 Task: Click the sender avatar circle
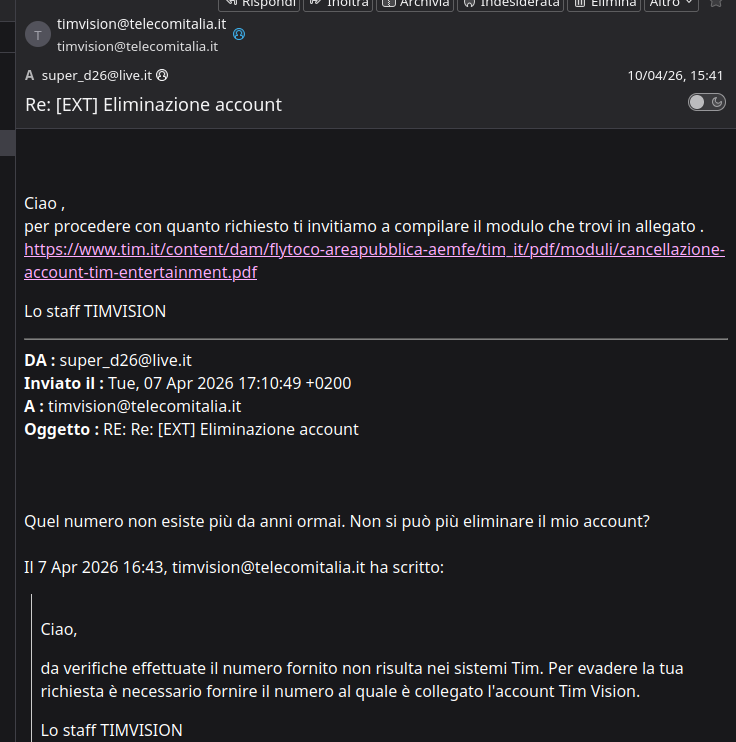[38, 35]
